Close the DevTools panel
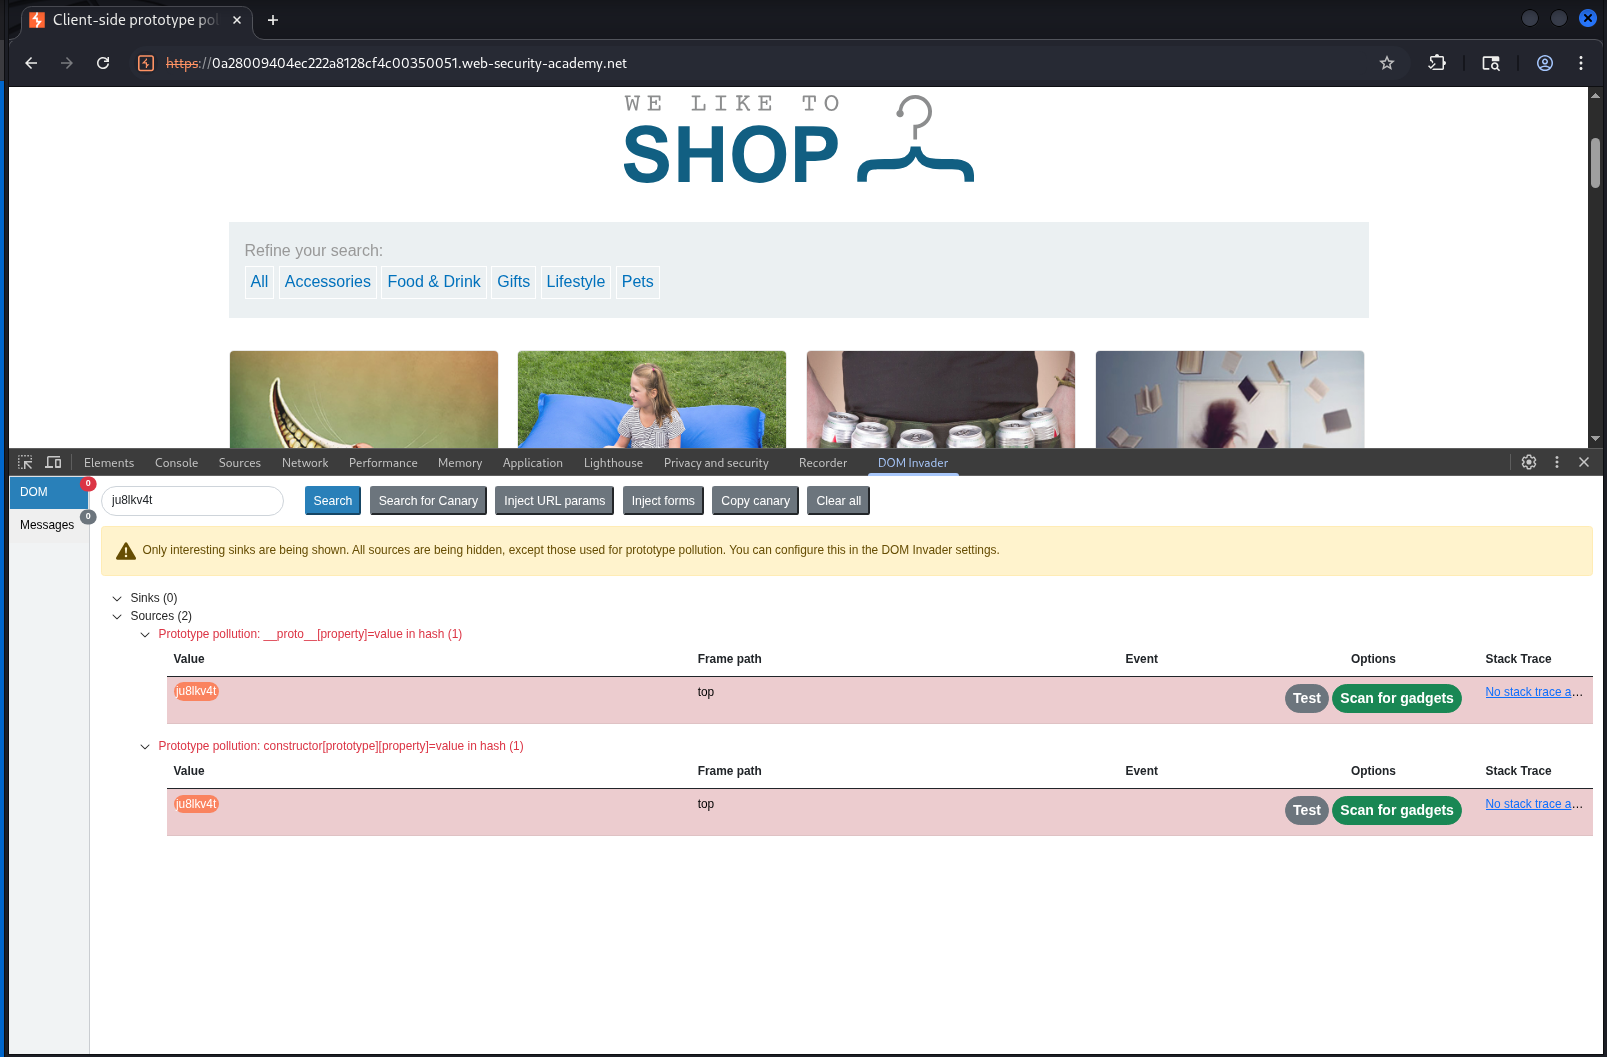Image resolution: width=1607 pixels, height=1057 pixels. 1584,462
